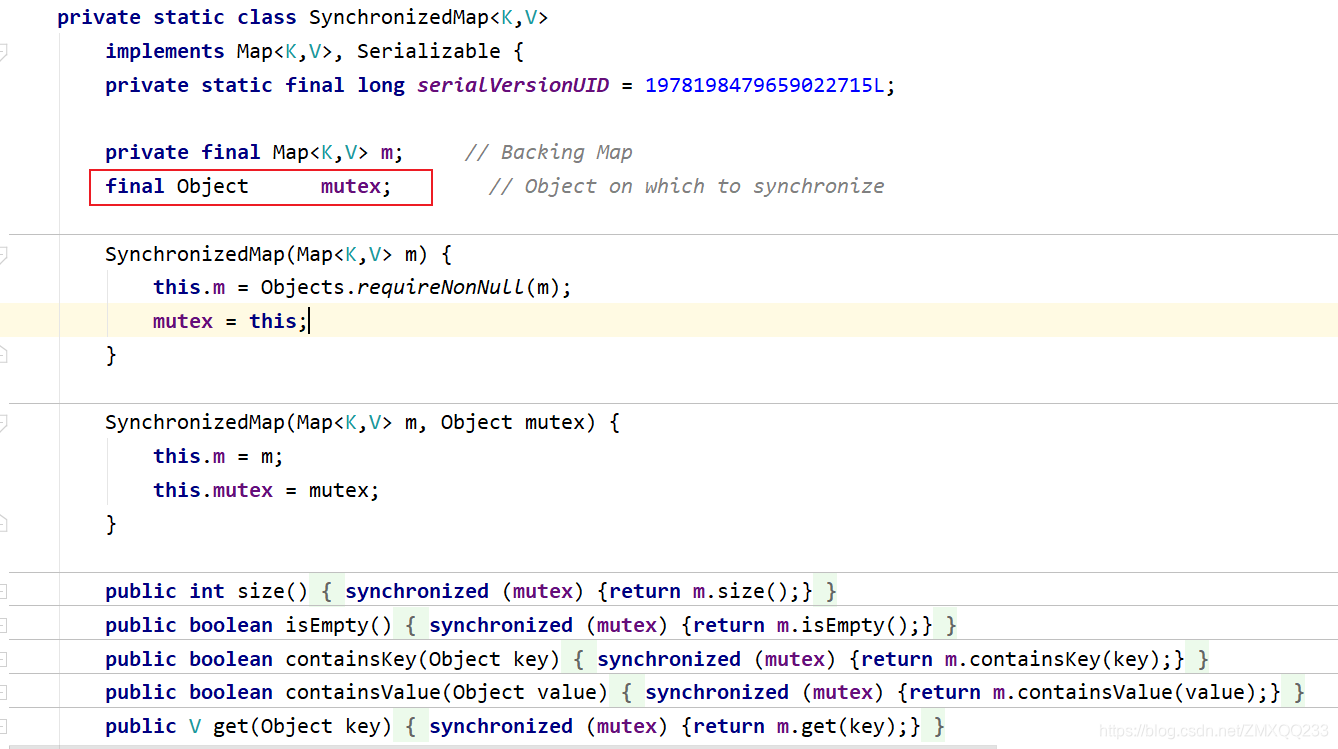The width and height of the screenshot is (1338, 749).
Task: Click 'size()' method name
Action: (x=273, y=591)
